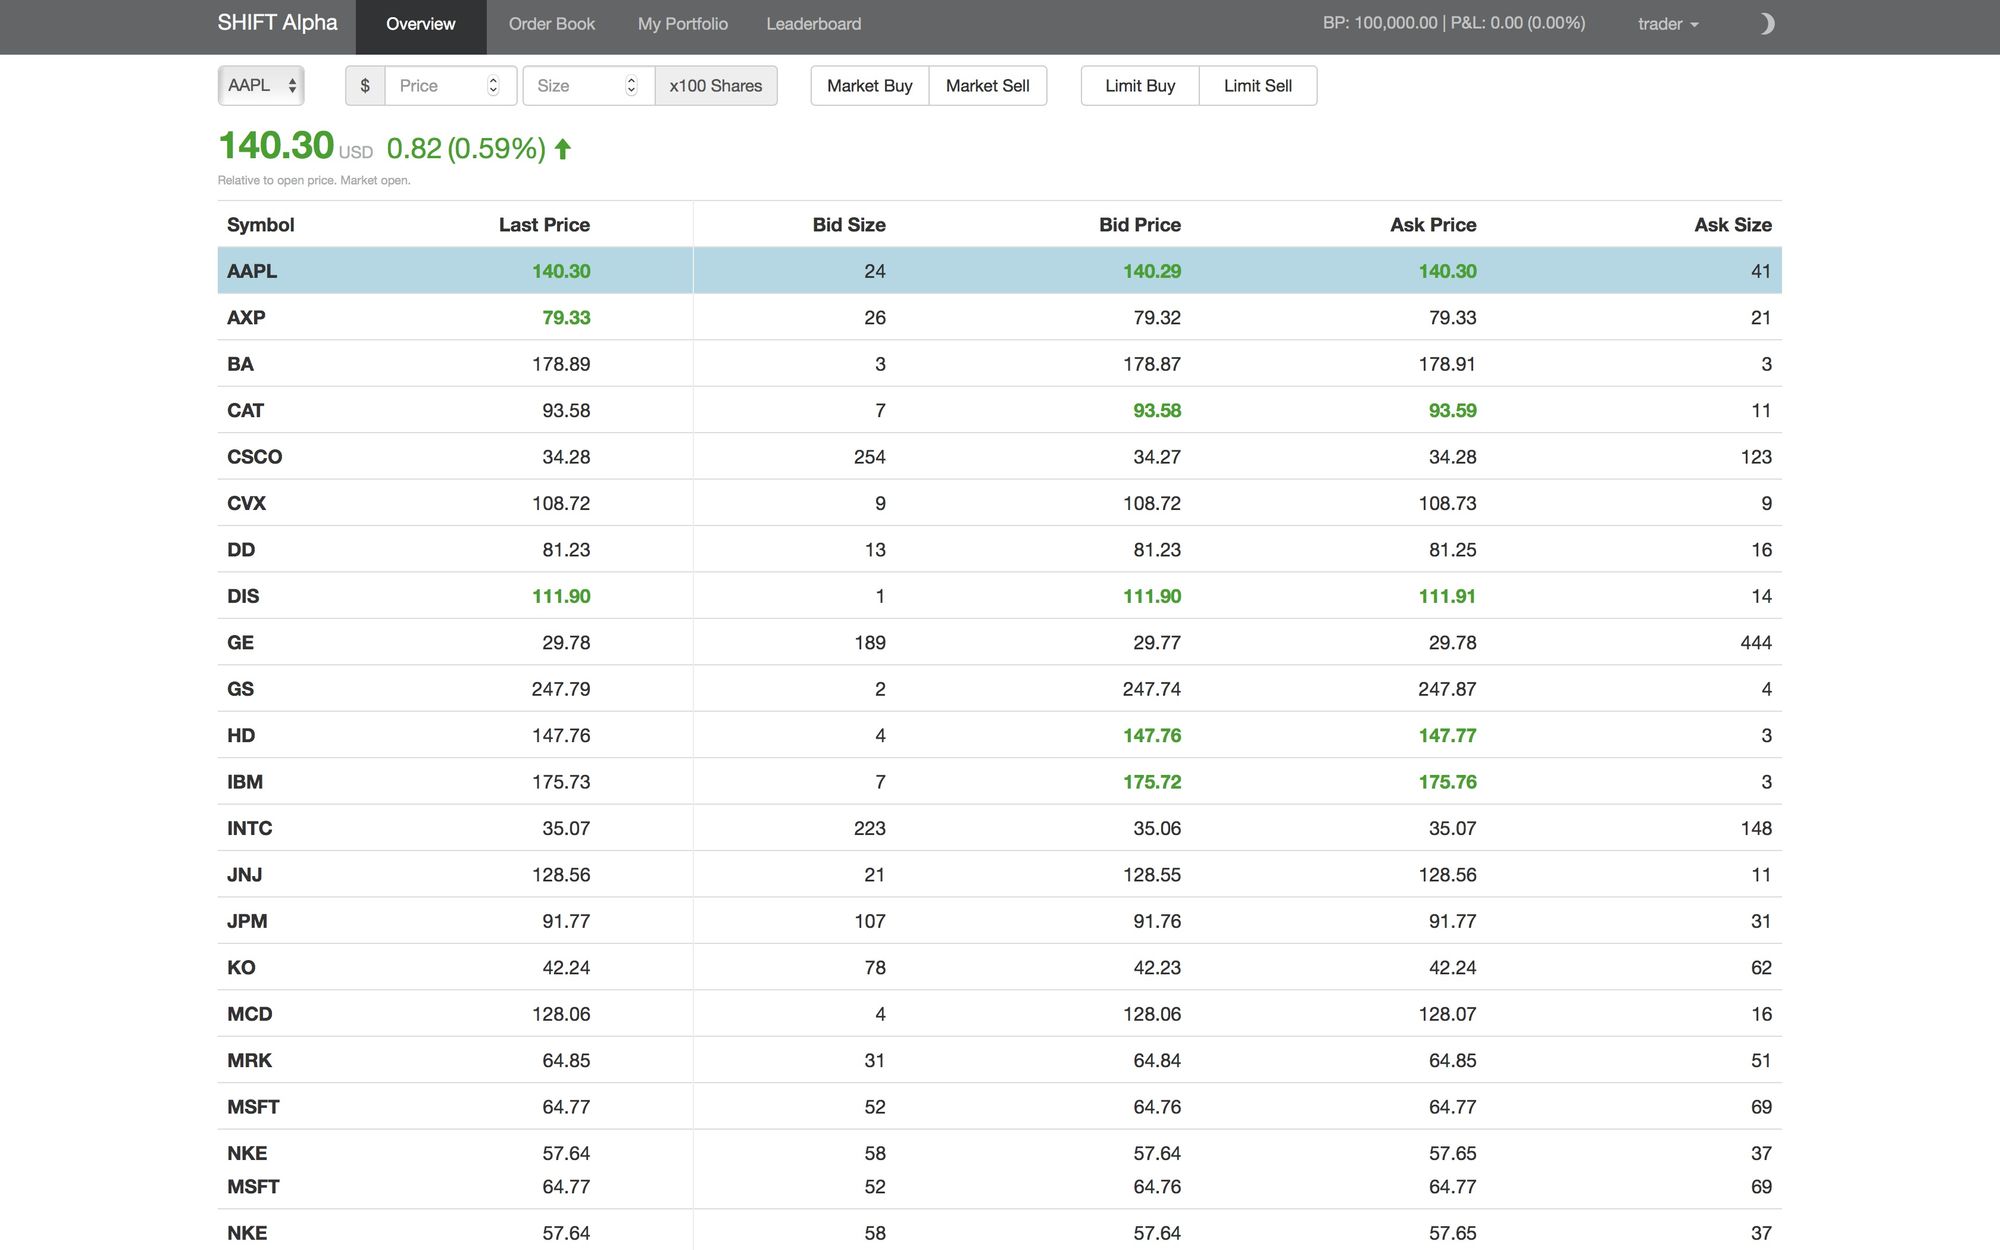The width and height of the screenshot is (2000, 1250).
Task: Open the Leaderboard tab
Action: pos(814,24)
